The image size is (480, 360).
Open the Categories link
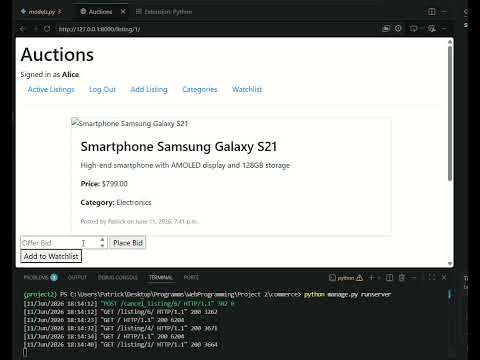(x=200, y=89)
